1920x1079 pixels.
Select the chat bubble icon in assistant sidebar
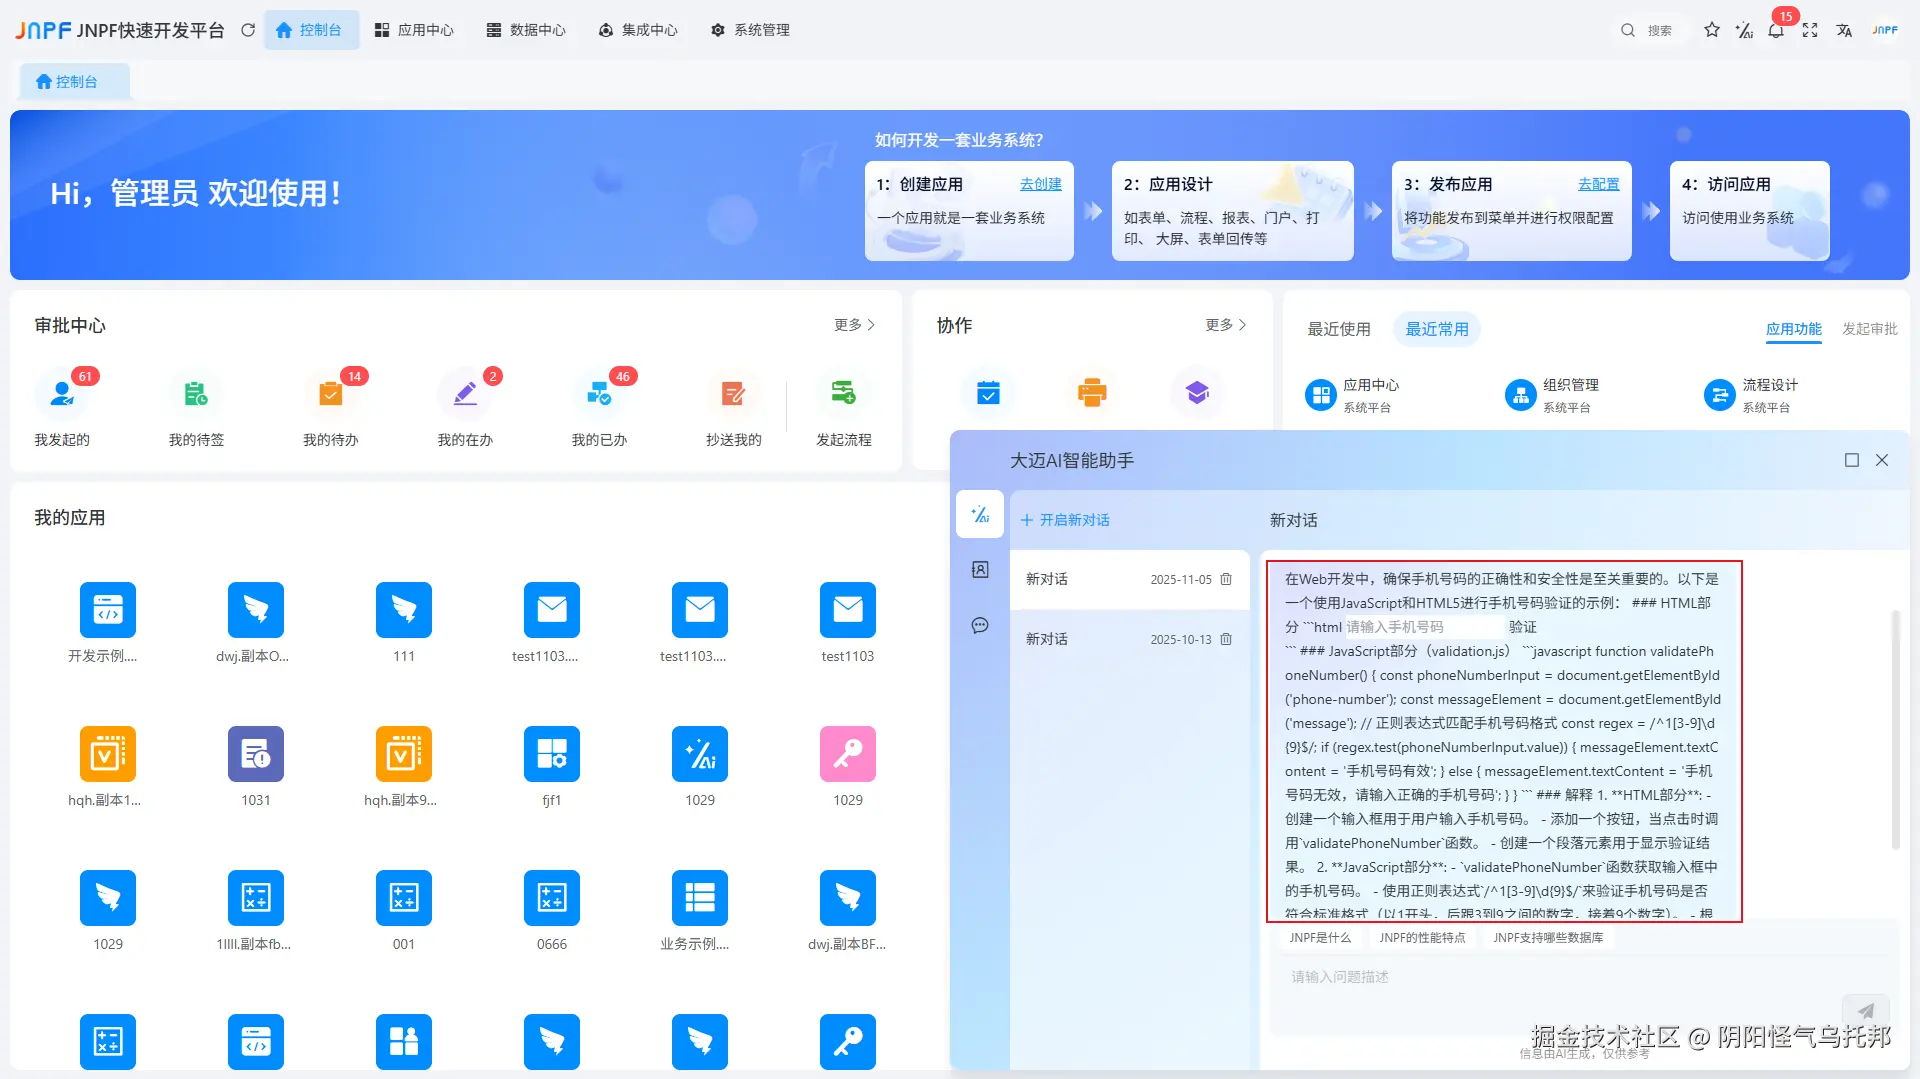(980, 625)
